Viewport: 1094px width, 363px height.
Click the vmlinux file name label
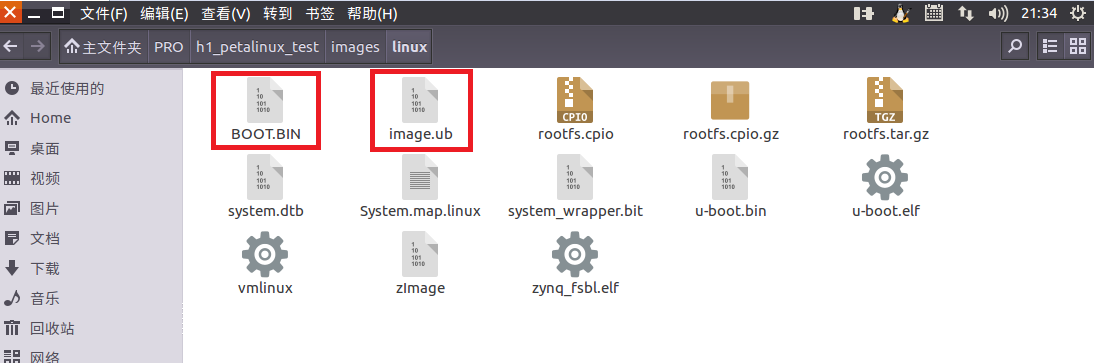(265, 288)
